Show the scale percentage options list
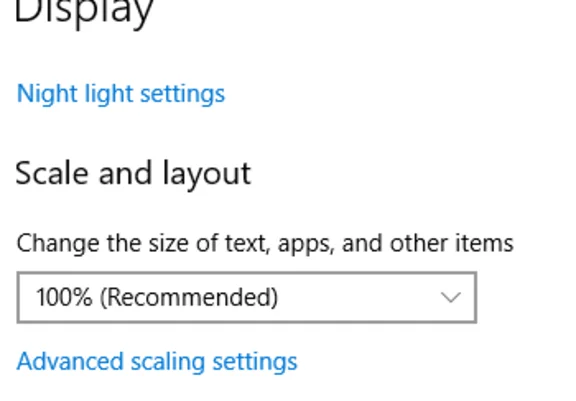Viewport: 576px width, 401px height. [x=247, y=297]
